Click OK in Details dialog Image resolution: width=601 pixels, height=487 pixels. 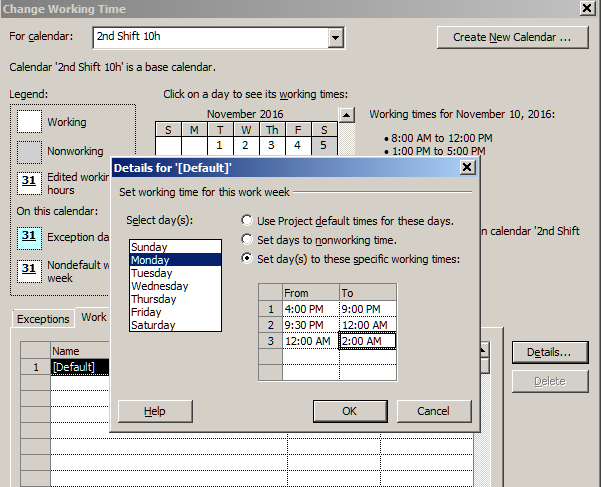[350, 411]
